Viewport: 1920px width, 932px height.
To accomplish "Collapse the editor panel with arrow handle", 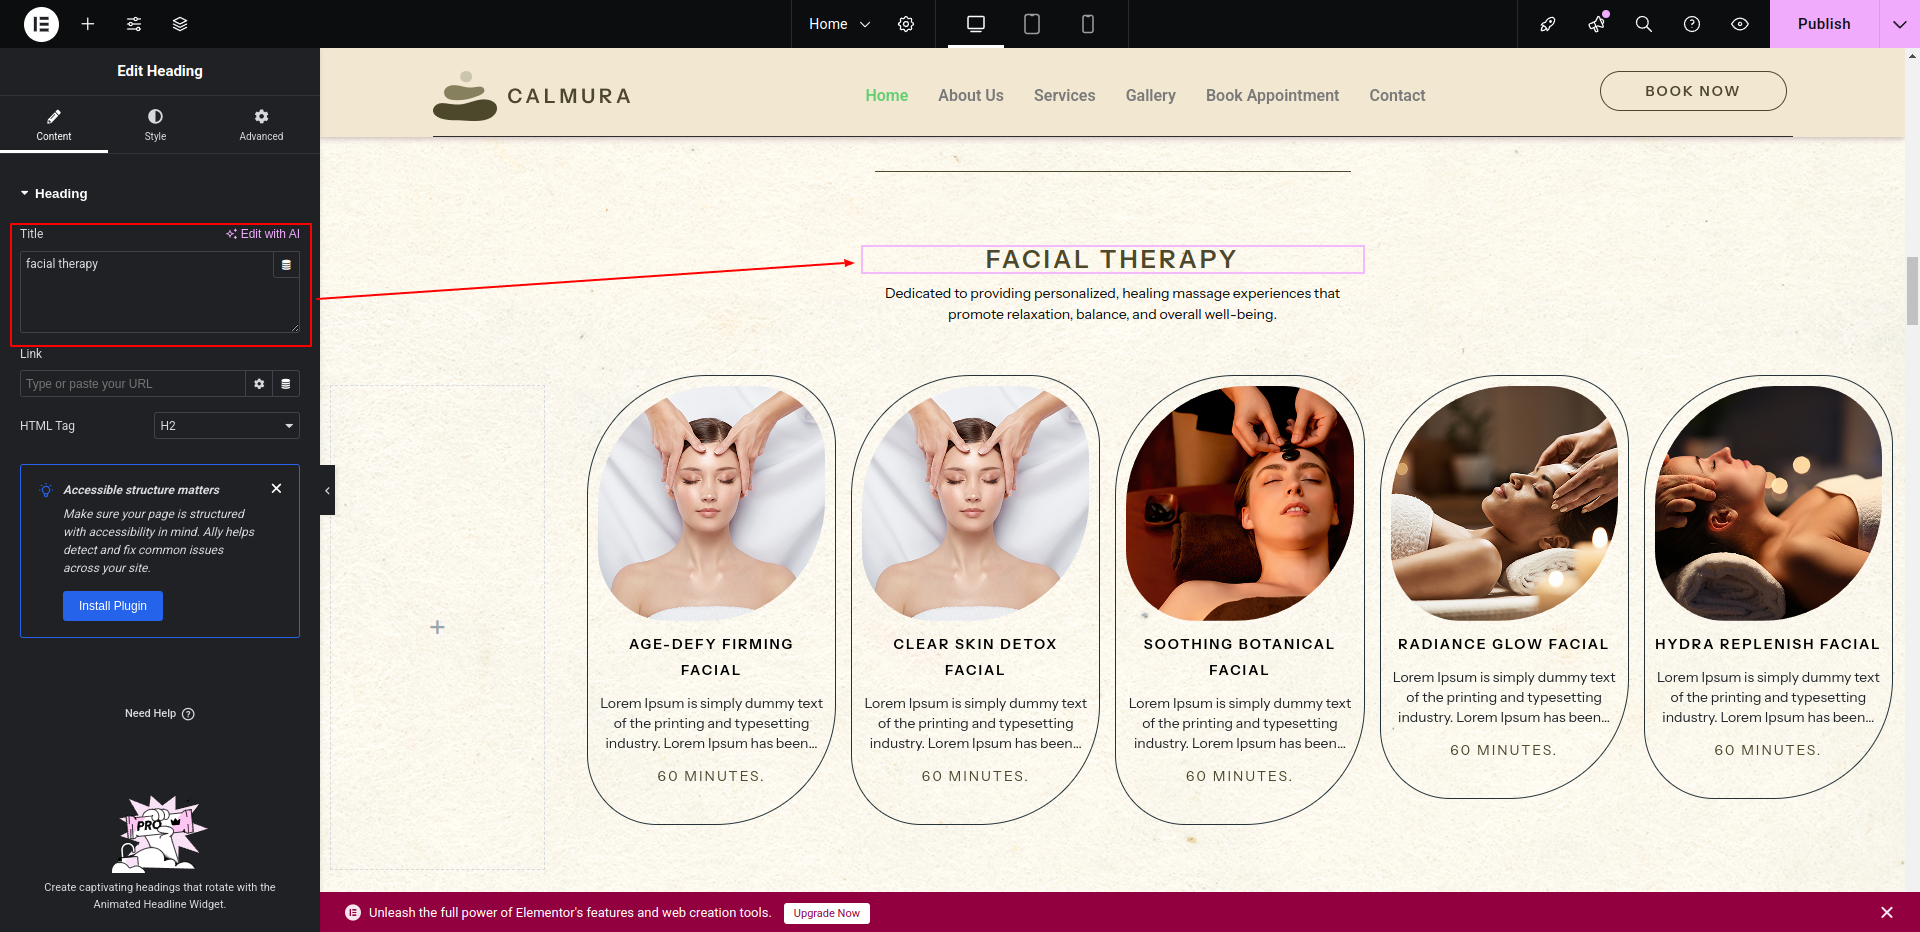I will pos(327,490).
